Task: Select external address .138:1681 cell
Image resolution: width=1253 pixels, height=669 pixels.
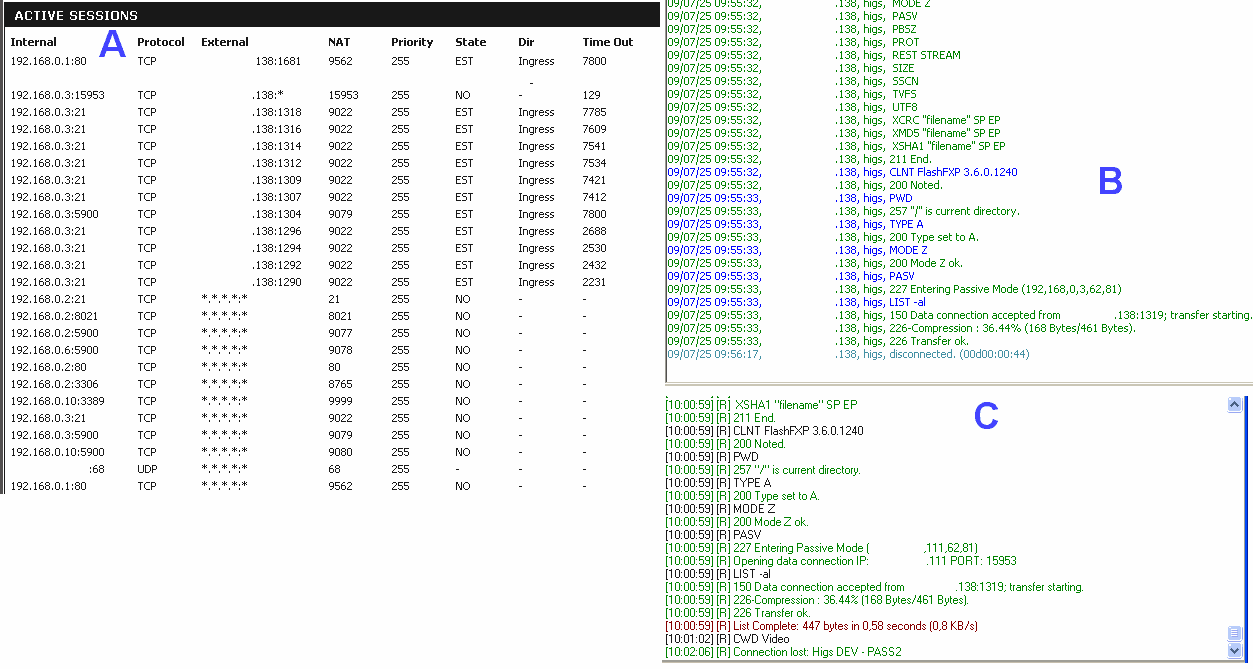Action: pos(277,62)
